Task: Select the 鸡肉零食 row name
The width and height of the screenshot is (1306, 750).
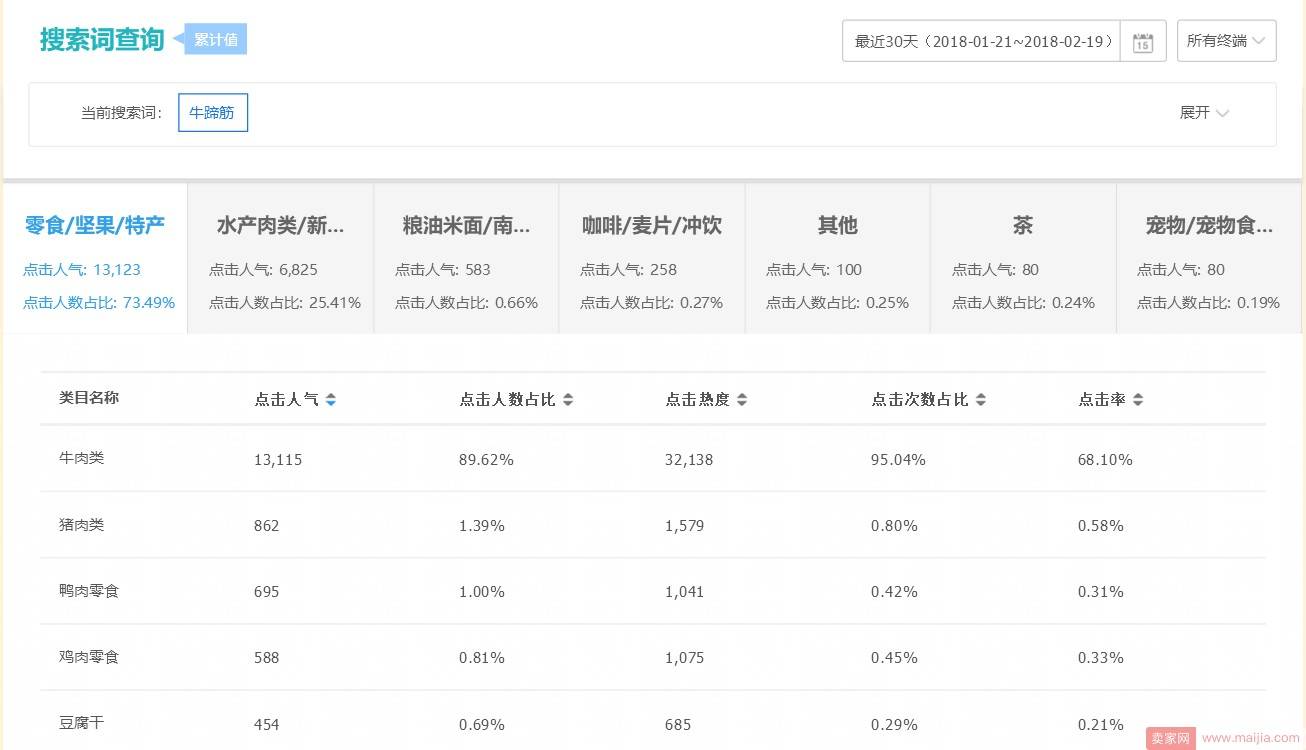Action: coord(89,656)
